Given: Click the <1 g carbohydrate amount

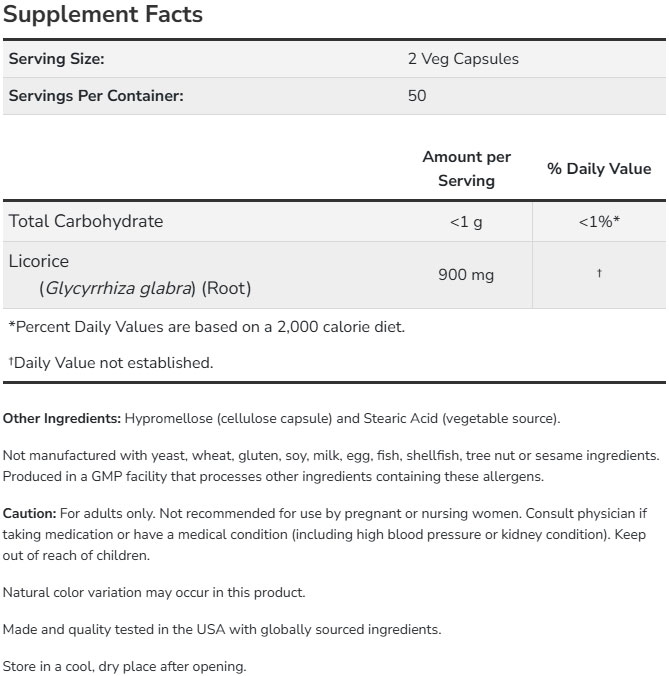Looking at the screenshot, I should point(466,222).
